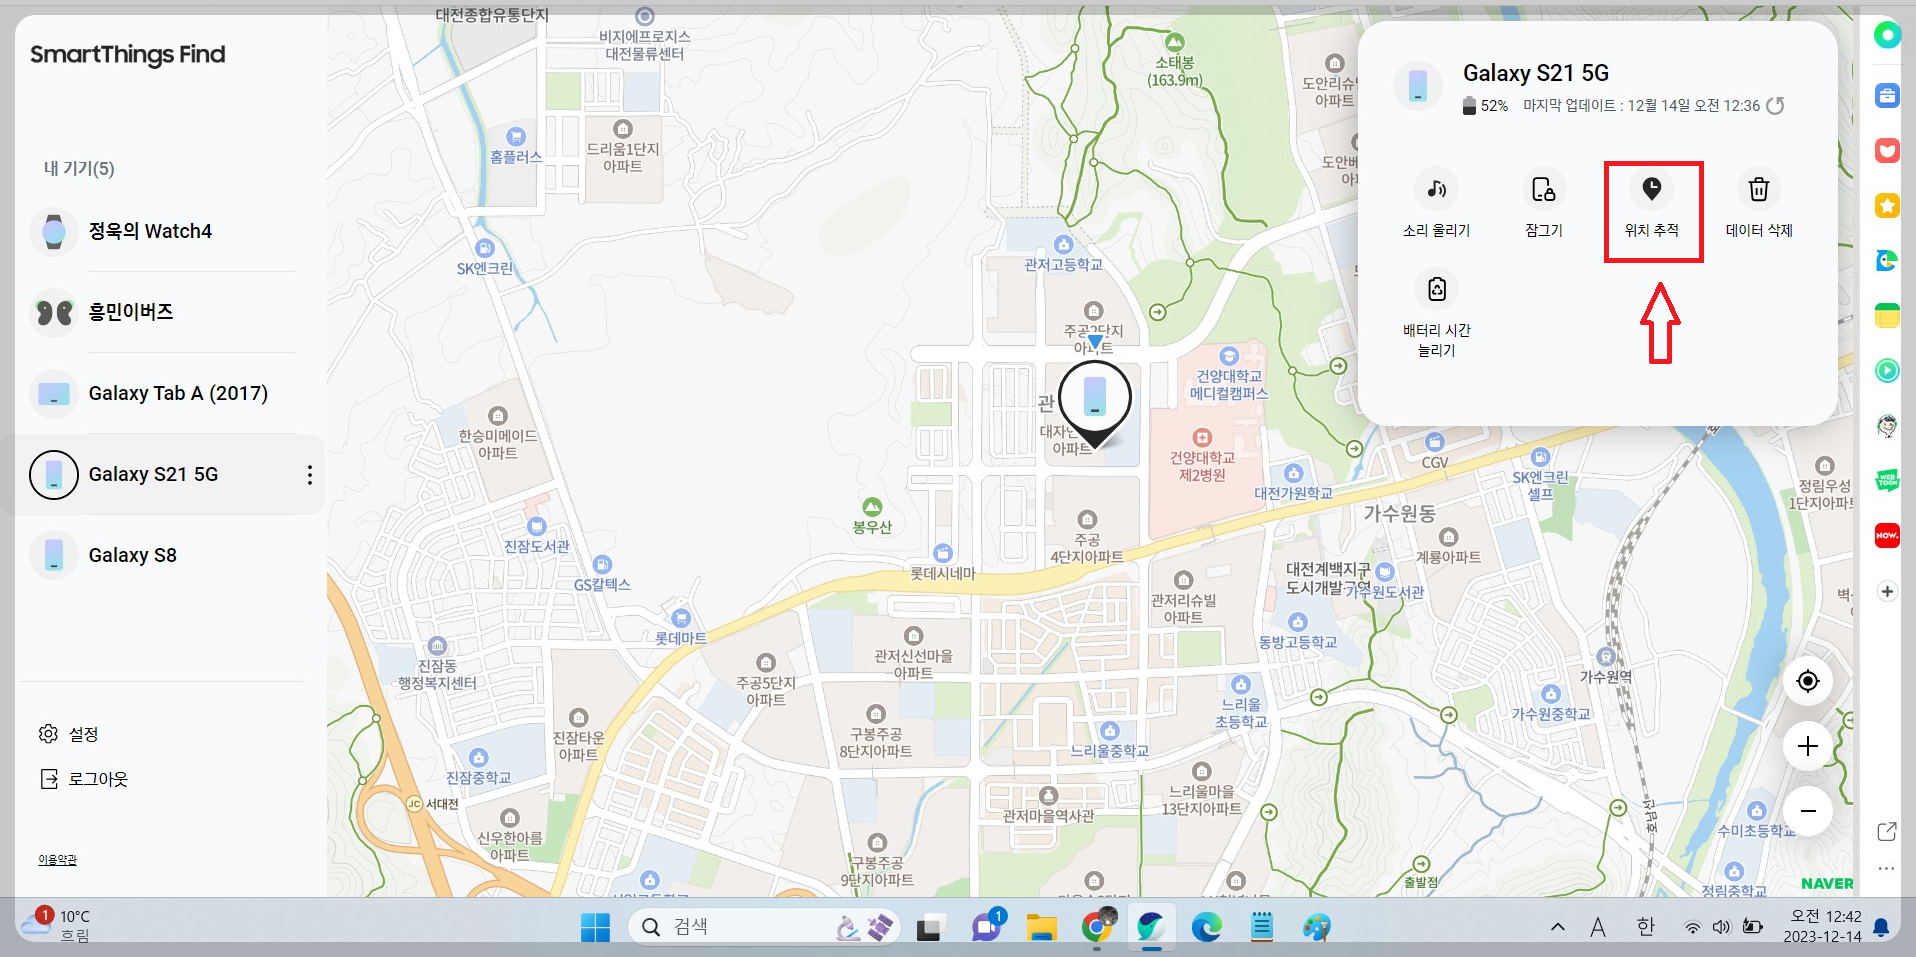This screenshot has width=1916, height=957.
Task: Zoom in the map with plus button
Action: pos(1808,746)
